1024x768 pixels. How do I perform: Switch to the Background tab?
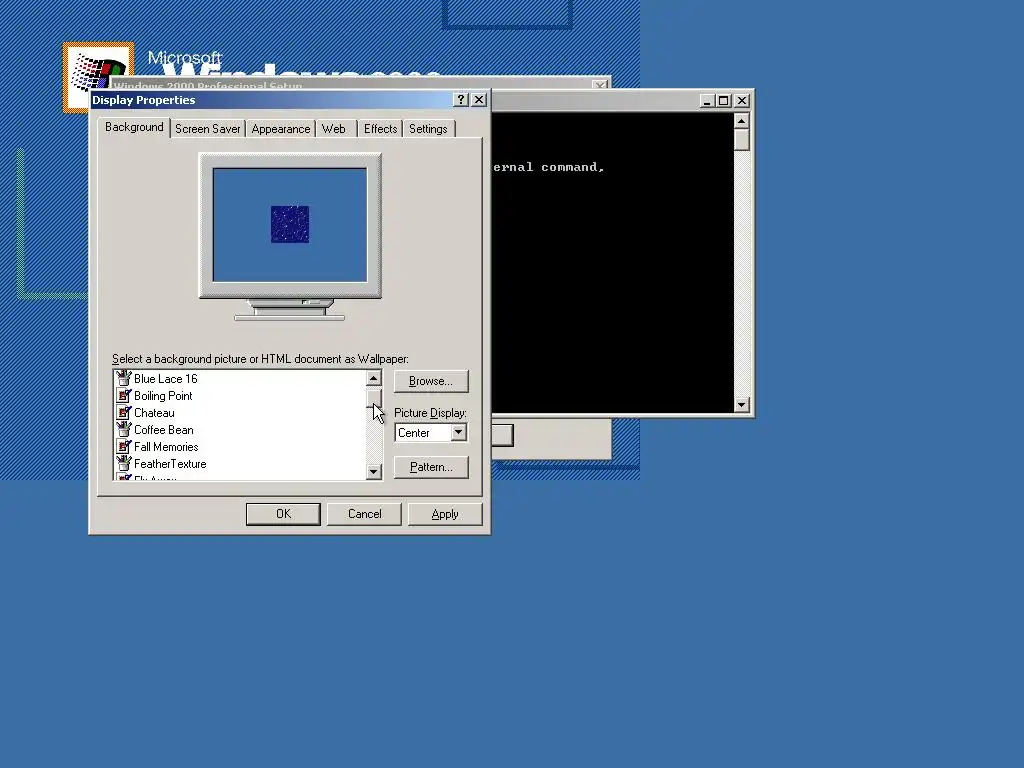coord(134,127)
